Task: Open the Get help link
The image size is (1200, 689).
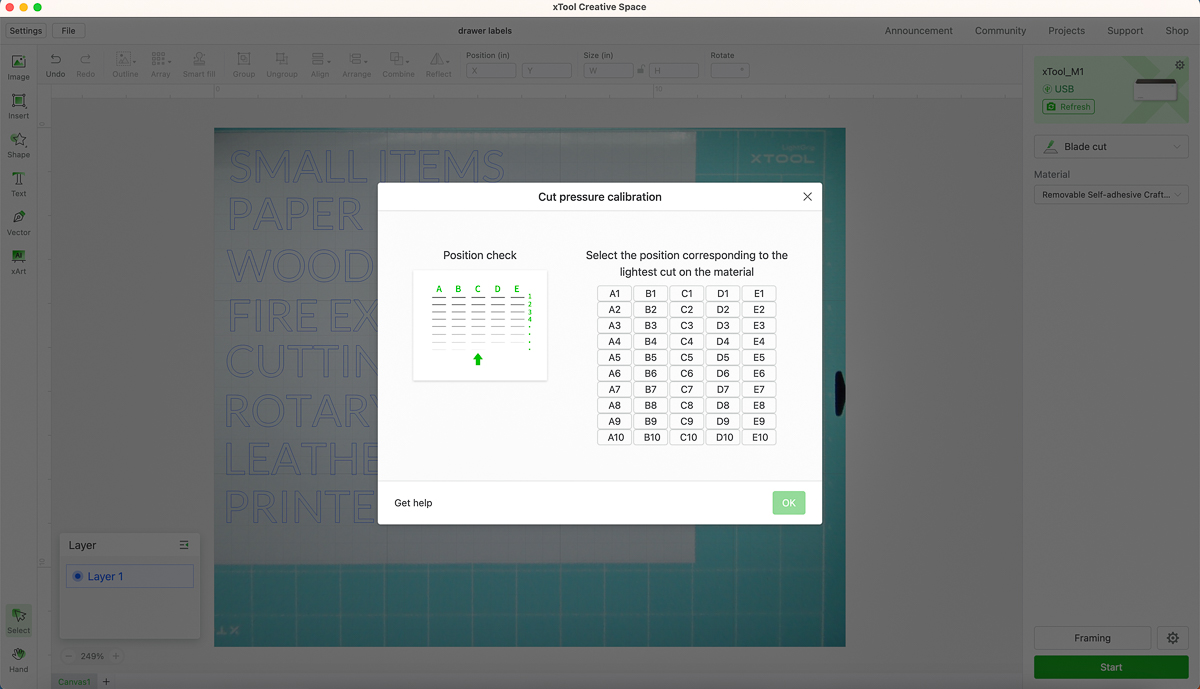Action: pyautogui.click(x=413, y=503)
